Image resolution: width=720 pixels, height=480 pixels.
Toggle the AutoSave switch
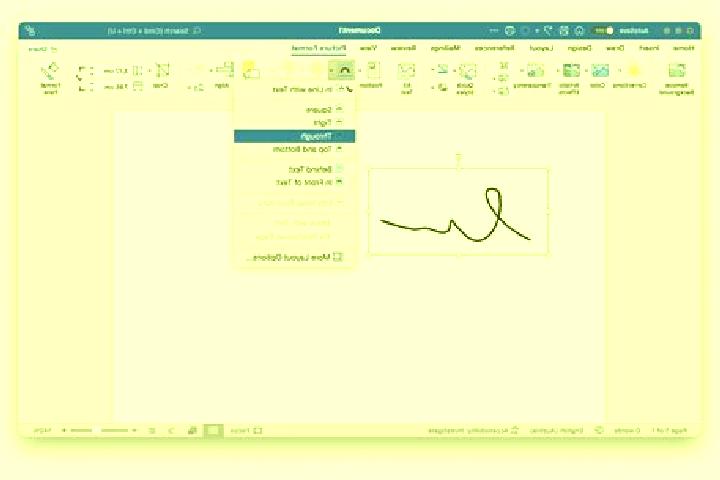pyautogui.click(x=603, y=31)
